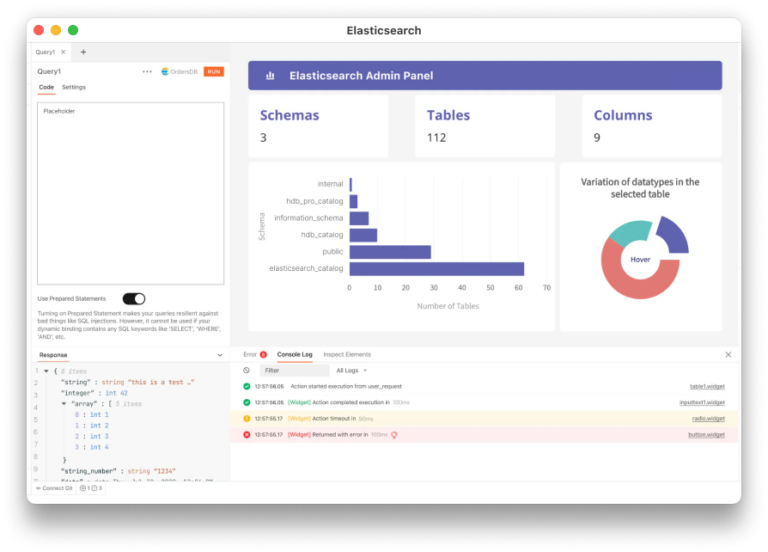Image resolution: width=768 pixels, height=552 pixels.
Task: Switch to the Settings tab
Action: 74,87
